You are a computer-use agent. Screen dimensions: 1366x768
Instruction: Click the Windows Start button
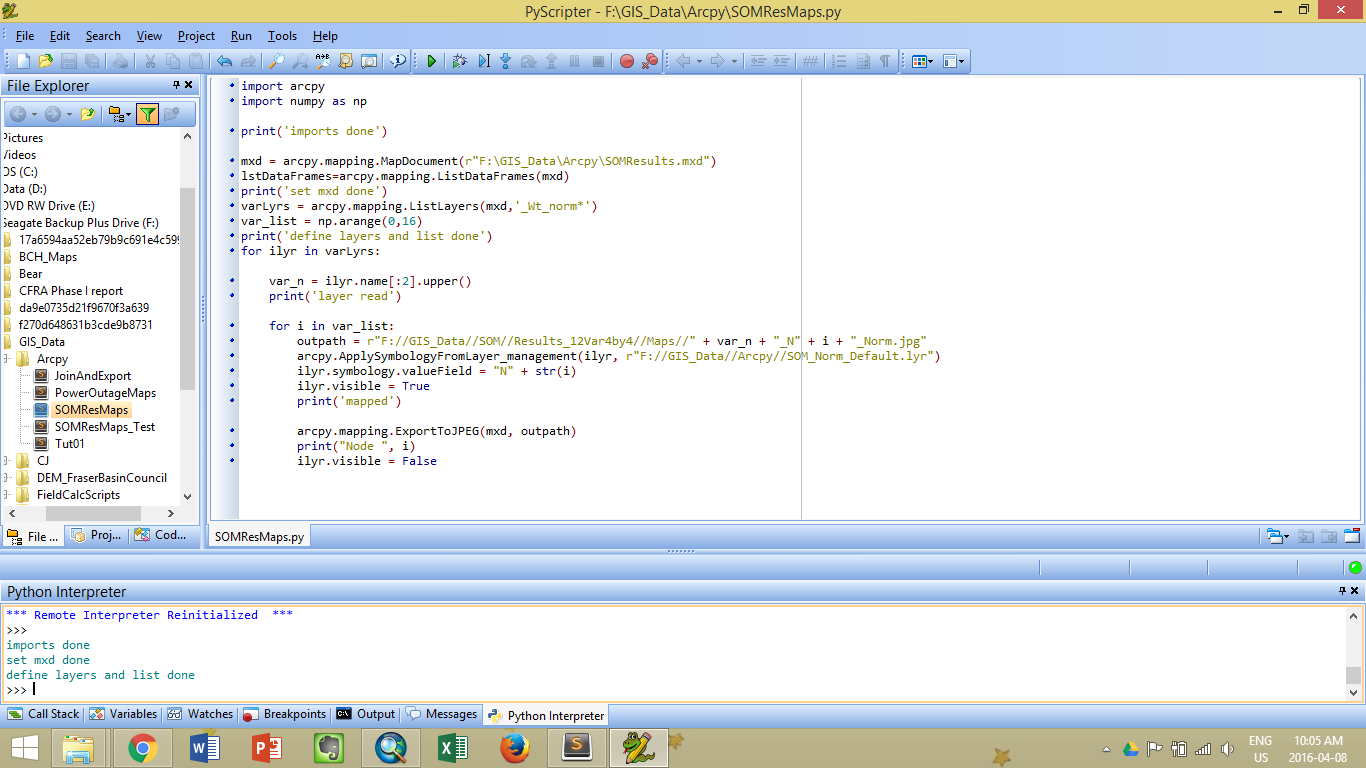click(x=24, y=748)
